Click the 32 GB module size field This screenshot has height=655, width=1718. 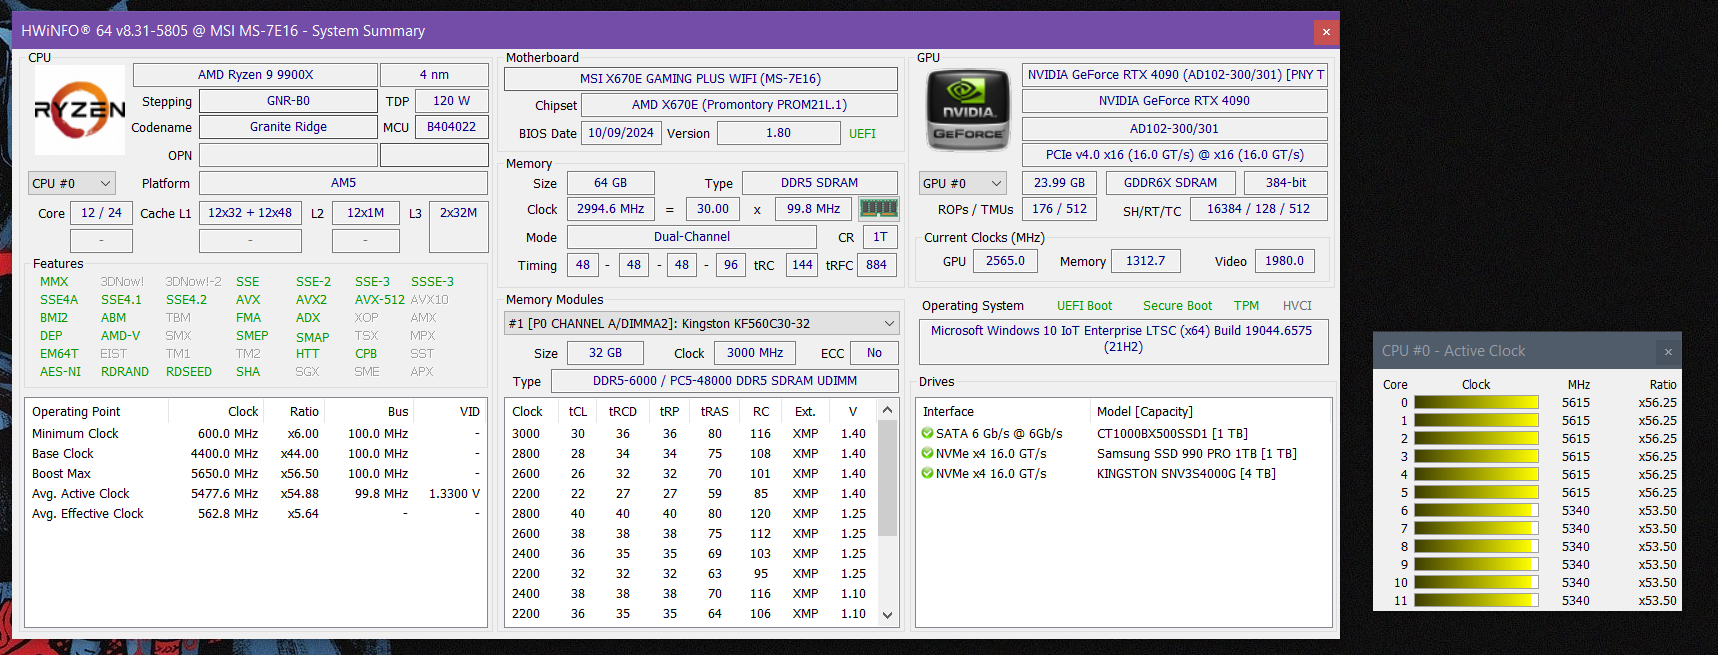coord(606,353)
